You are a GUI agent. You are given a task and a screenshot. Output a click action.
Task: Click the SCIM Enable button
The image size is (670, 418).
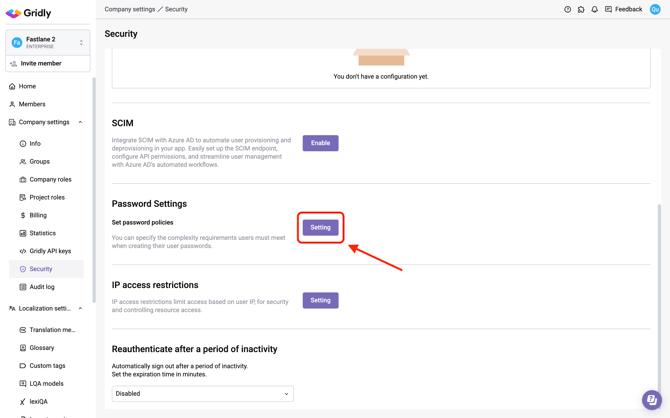point(320,143)
